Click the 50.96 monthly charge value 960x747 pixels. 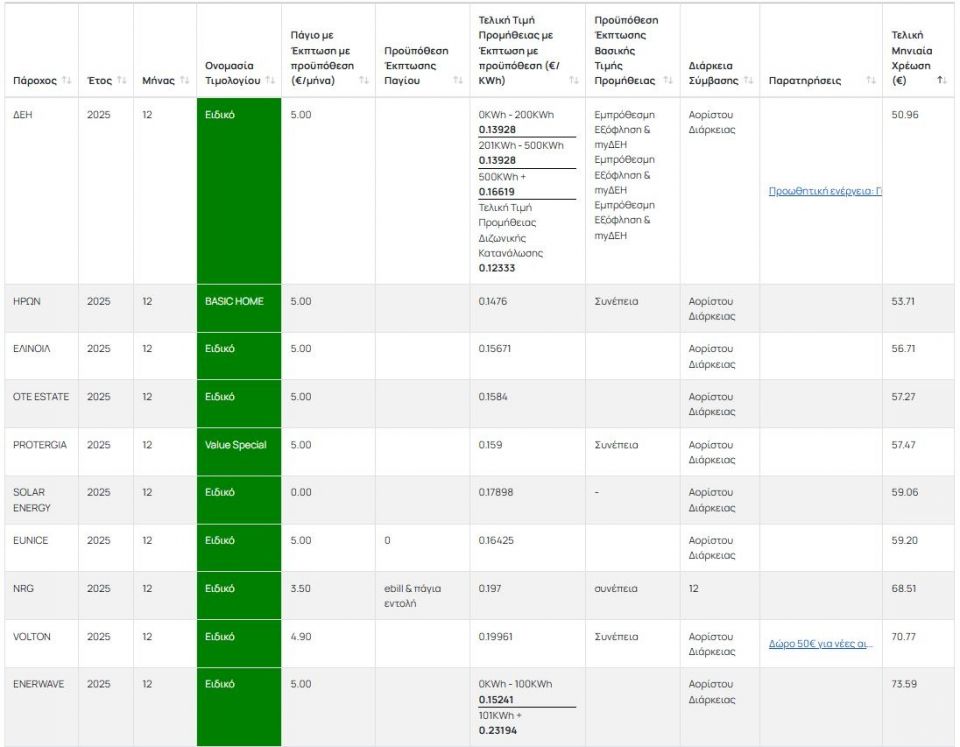(904, 115)
